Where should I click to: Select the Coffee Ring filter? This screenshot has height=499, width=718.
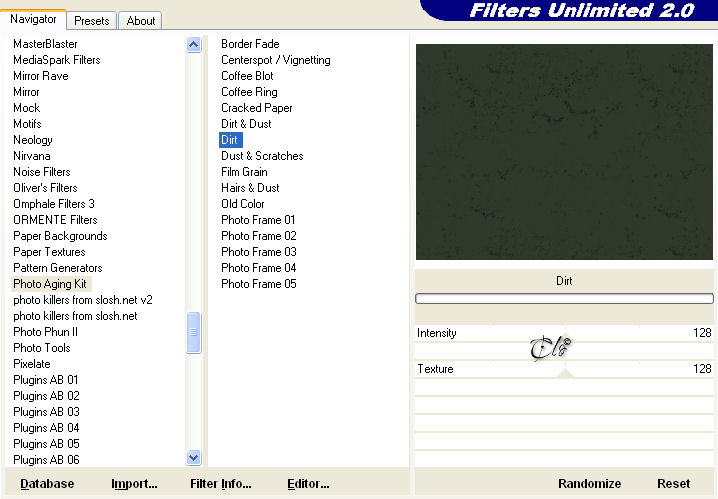[x=249, y=92]
